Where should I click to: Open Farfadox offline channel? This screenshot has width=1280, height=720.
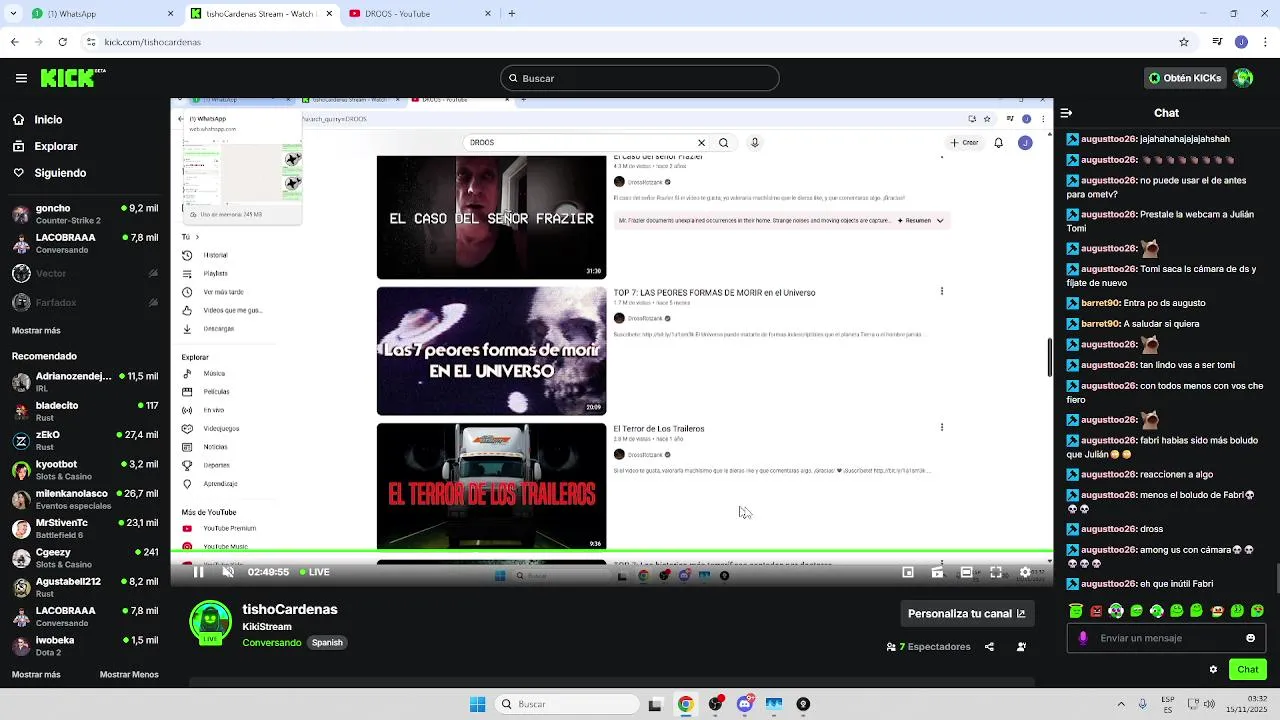point(85,302)
